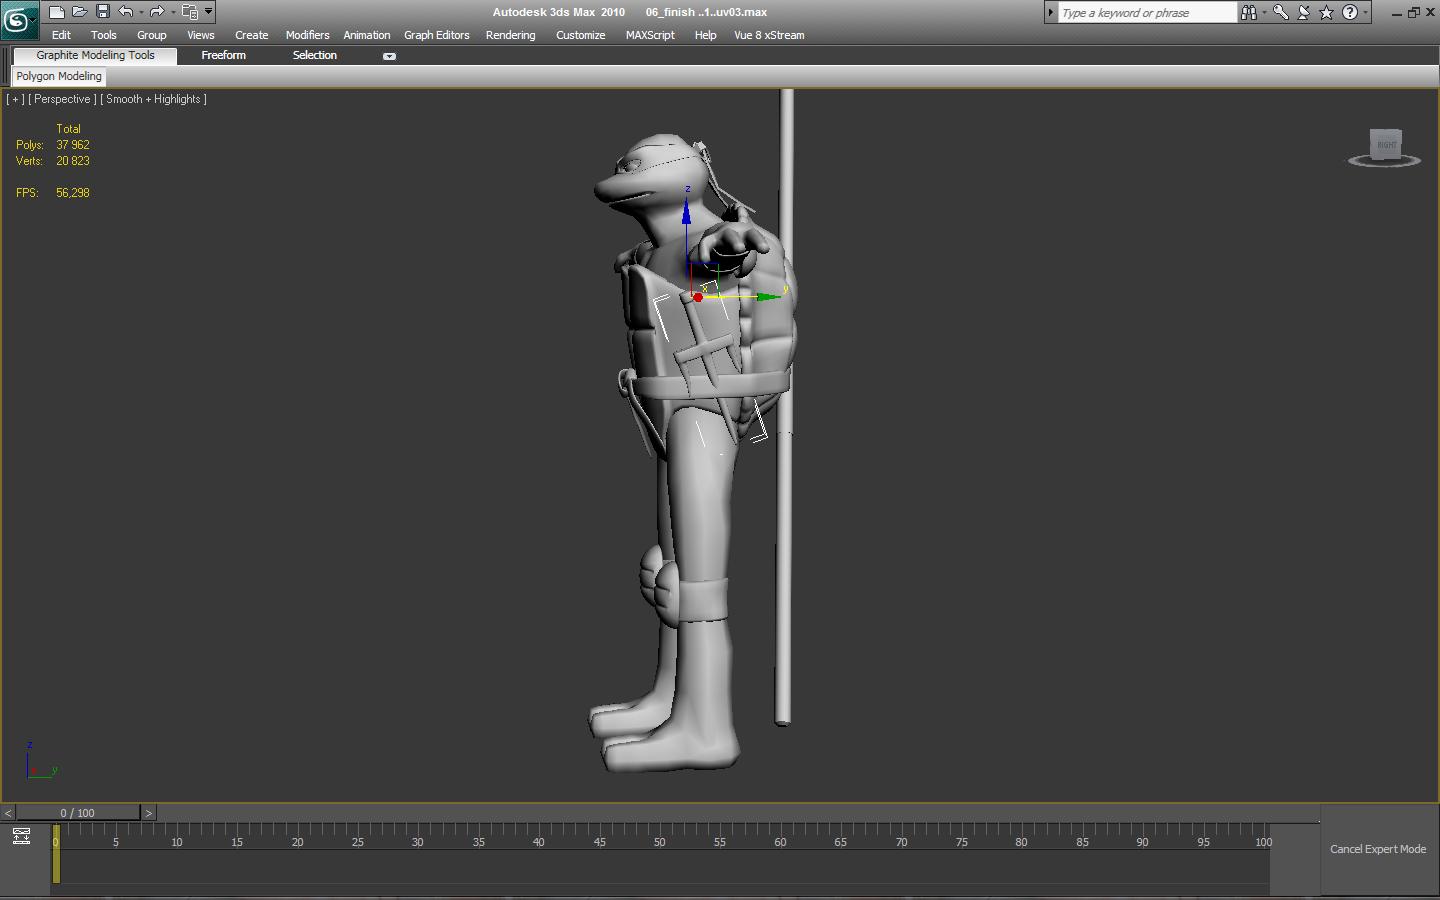The width and height of the screenshot is (1440, 900).
Task: Select the Graphite Modeling Tools tab
Action: click(95, 56)
